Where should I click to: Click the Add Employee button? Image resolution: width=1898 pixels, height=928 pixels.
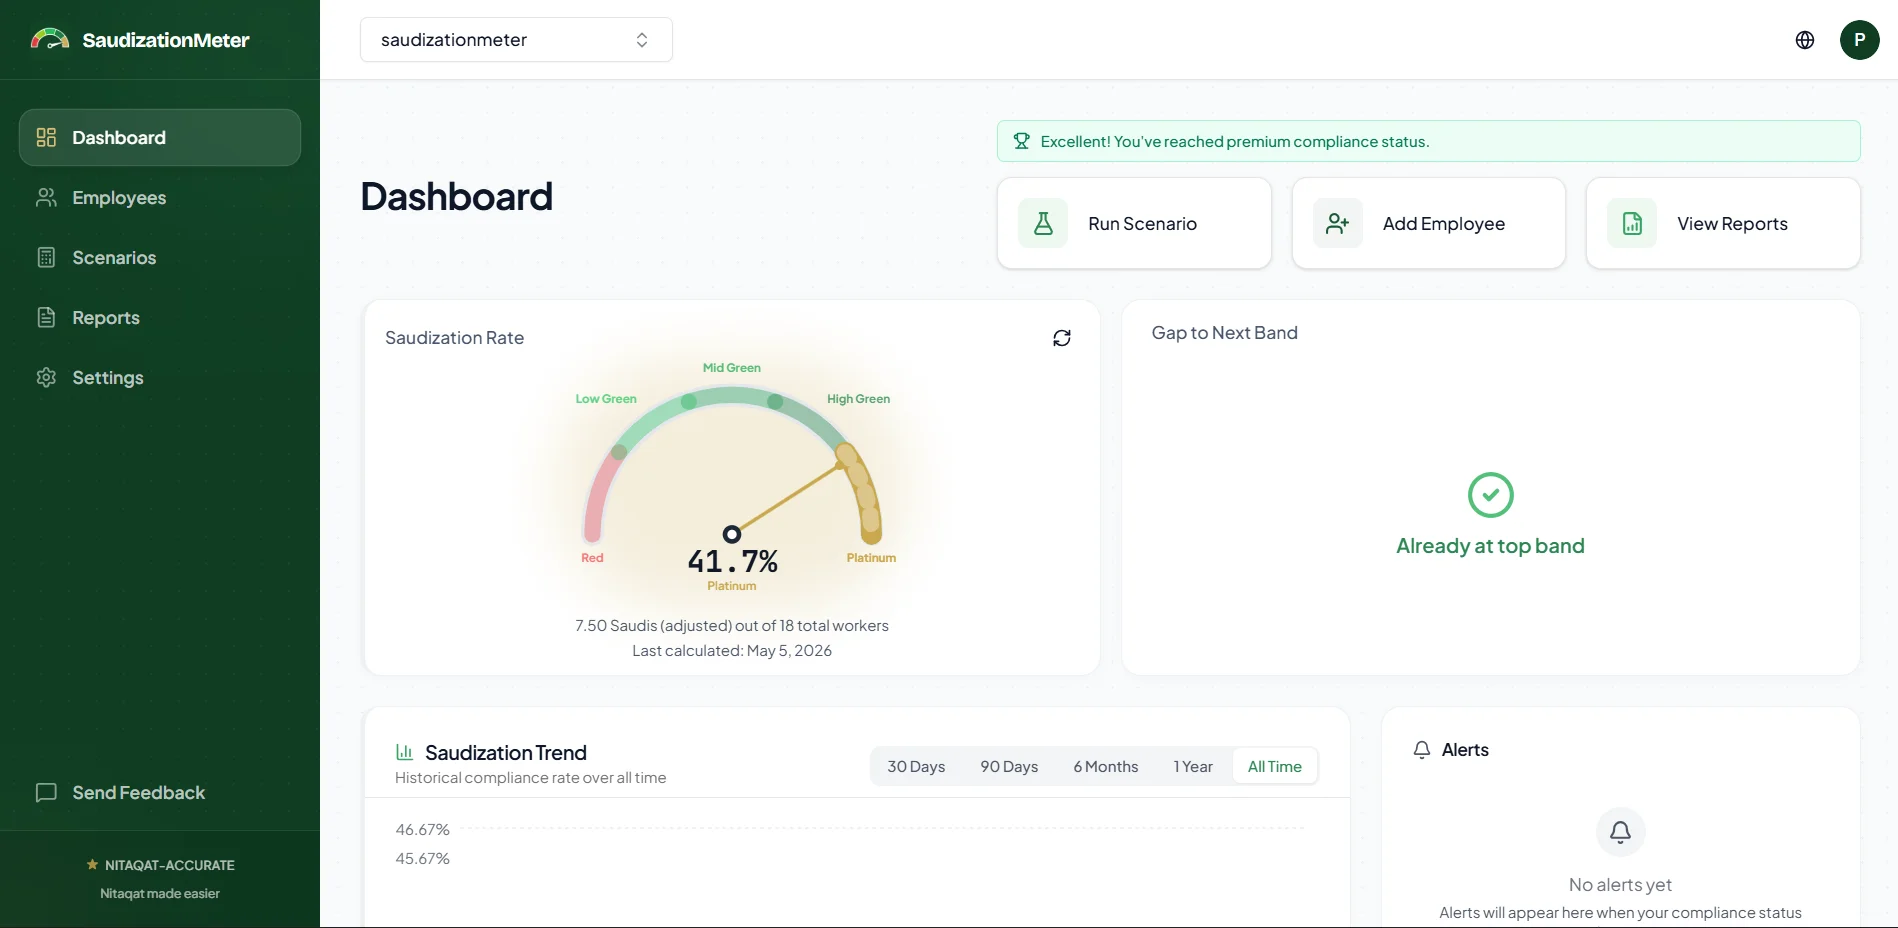1428,223
